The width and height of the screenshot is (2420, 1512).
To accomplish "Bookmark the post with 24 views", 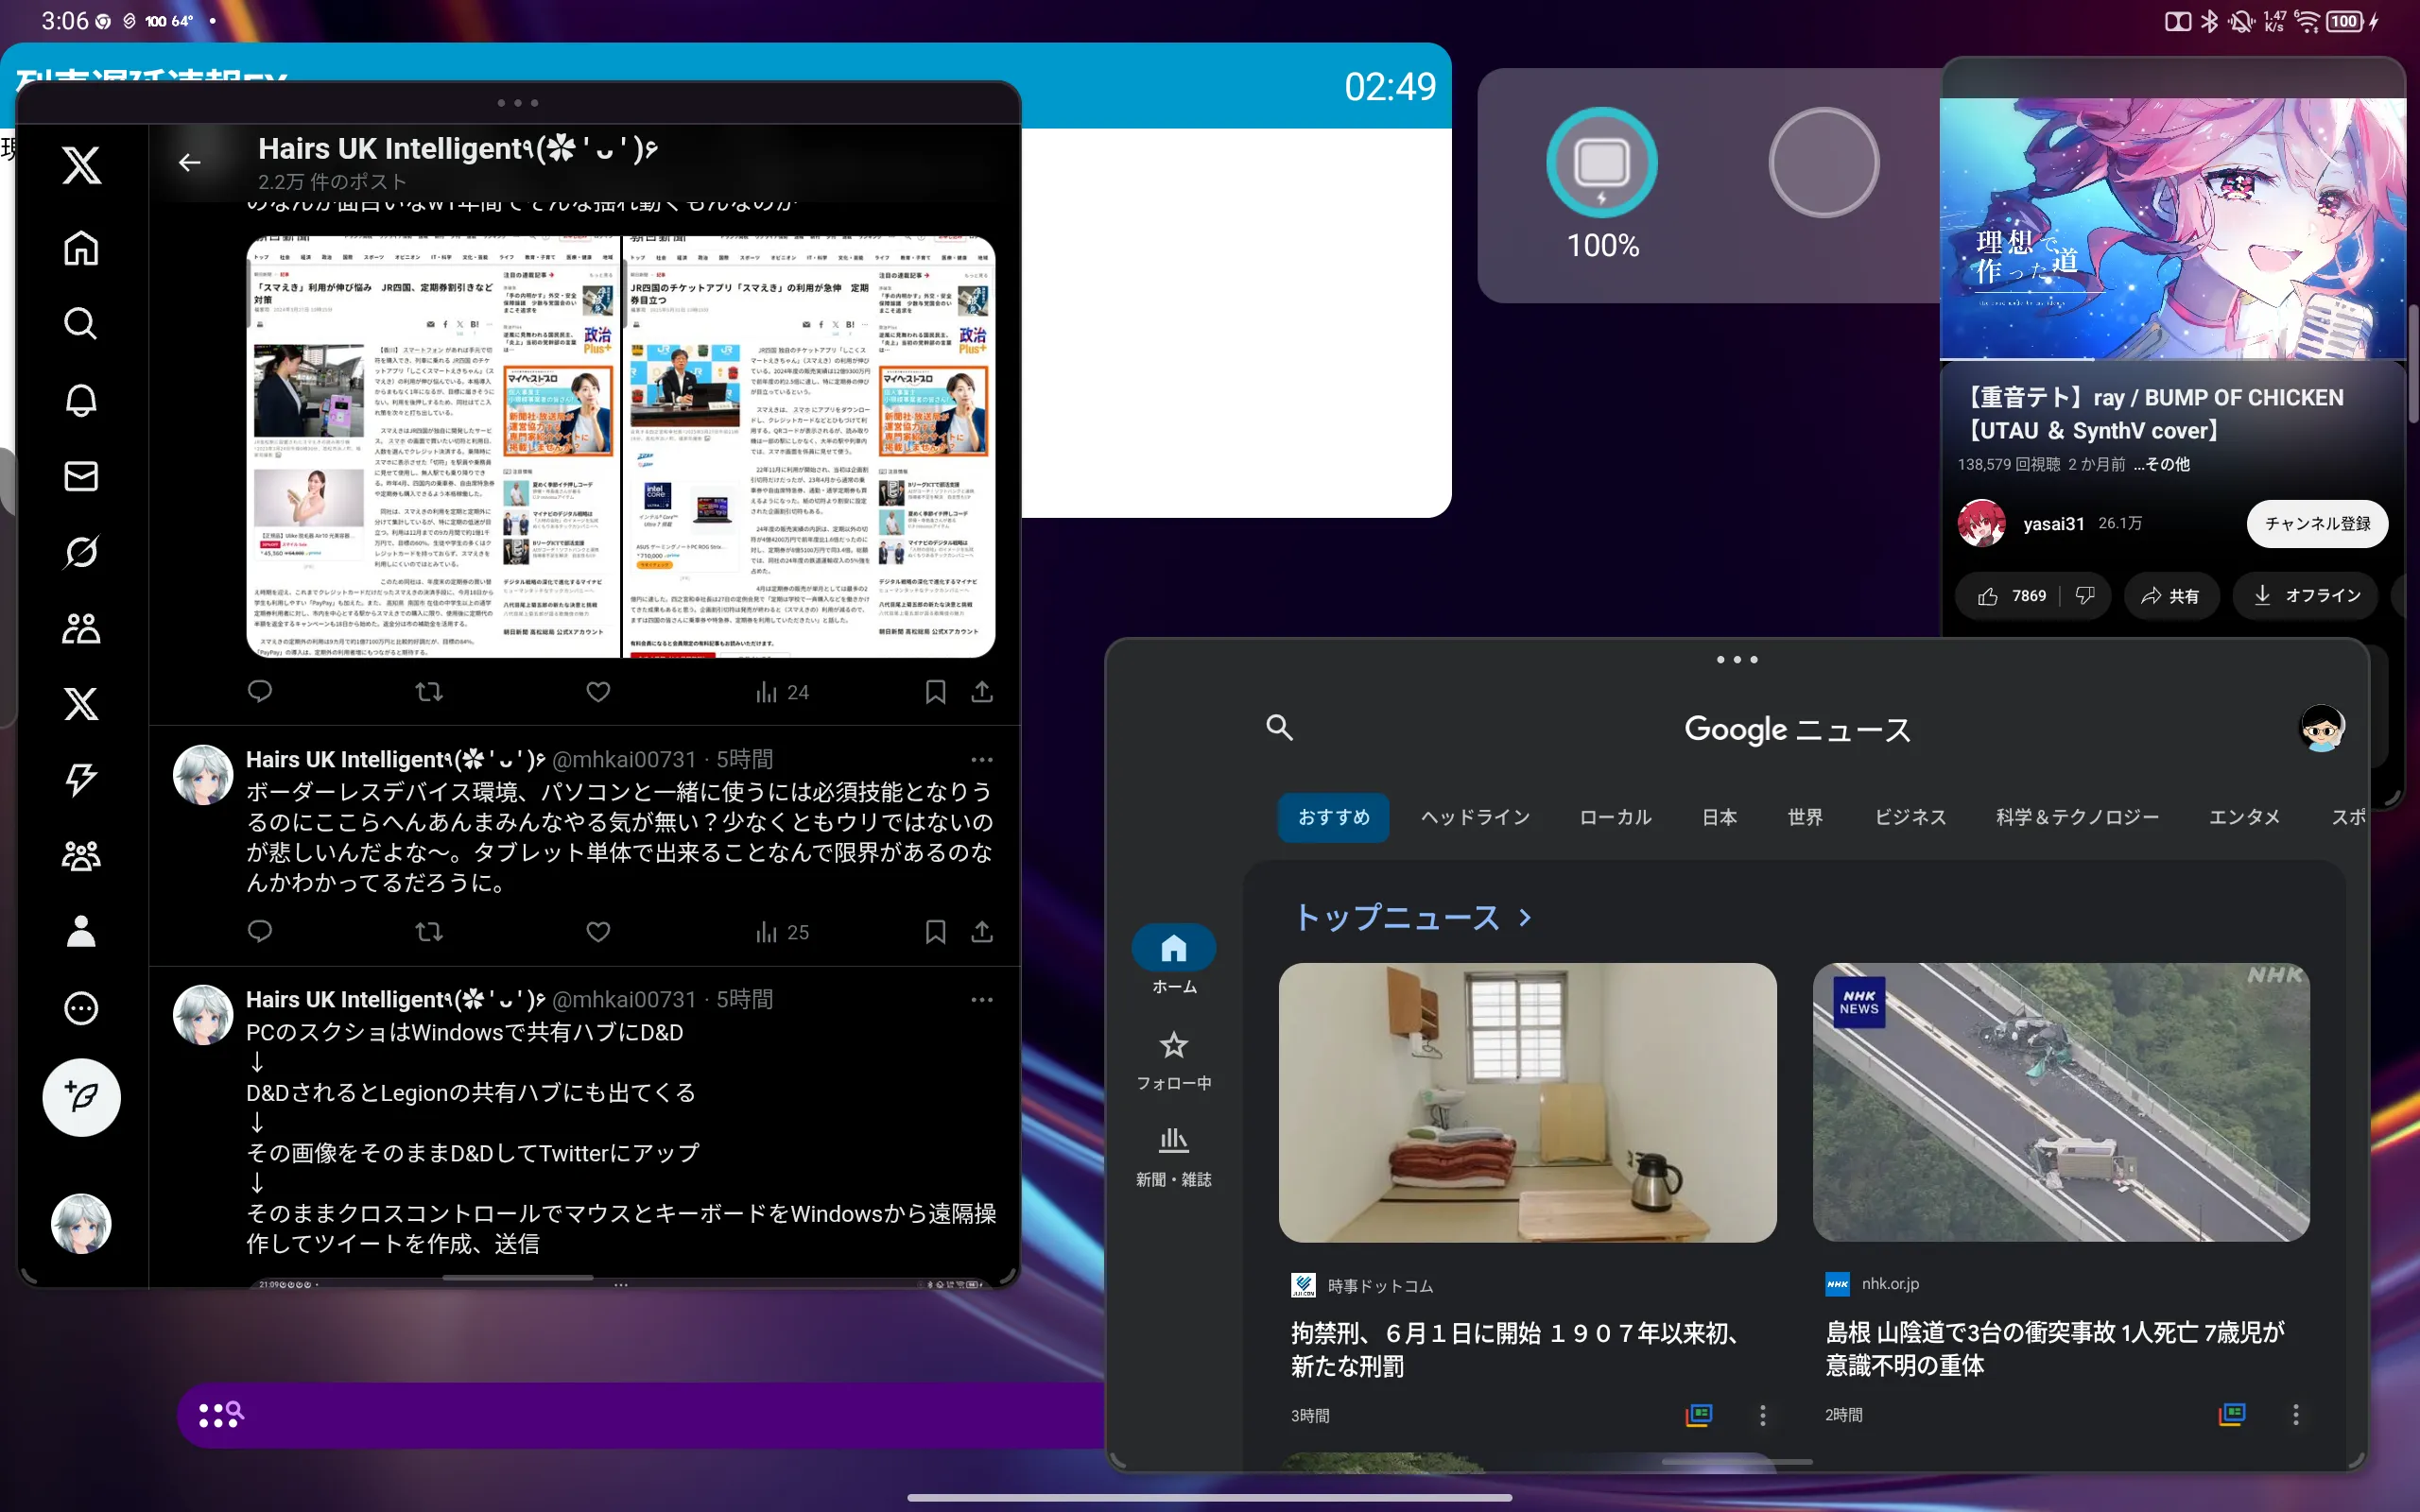I will tap(935, 692).
